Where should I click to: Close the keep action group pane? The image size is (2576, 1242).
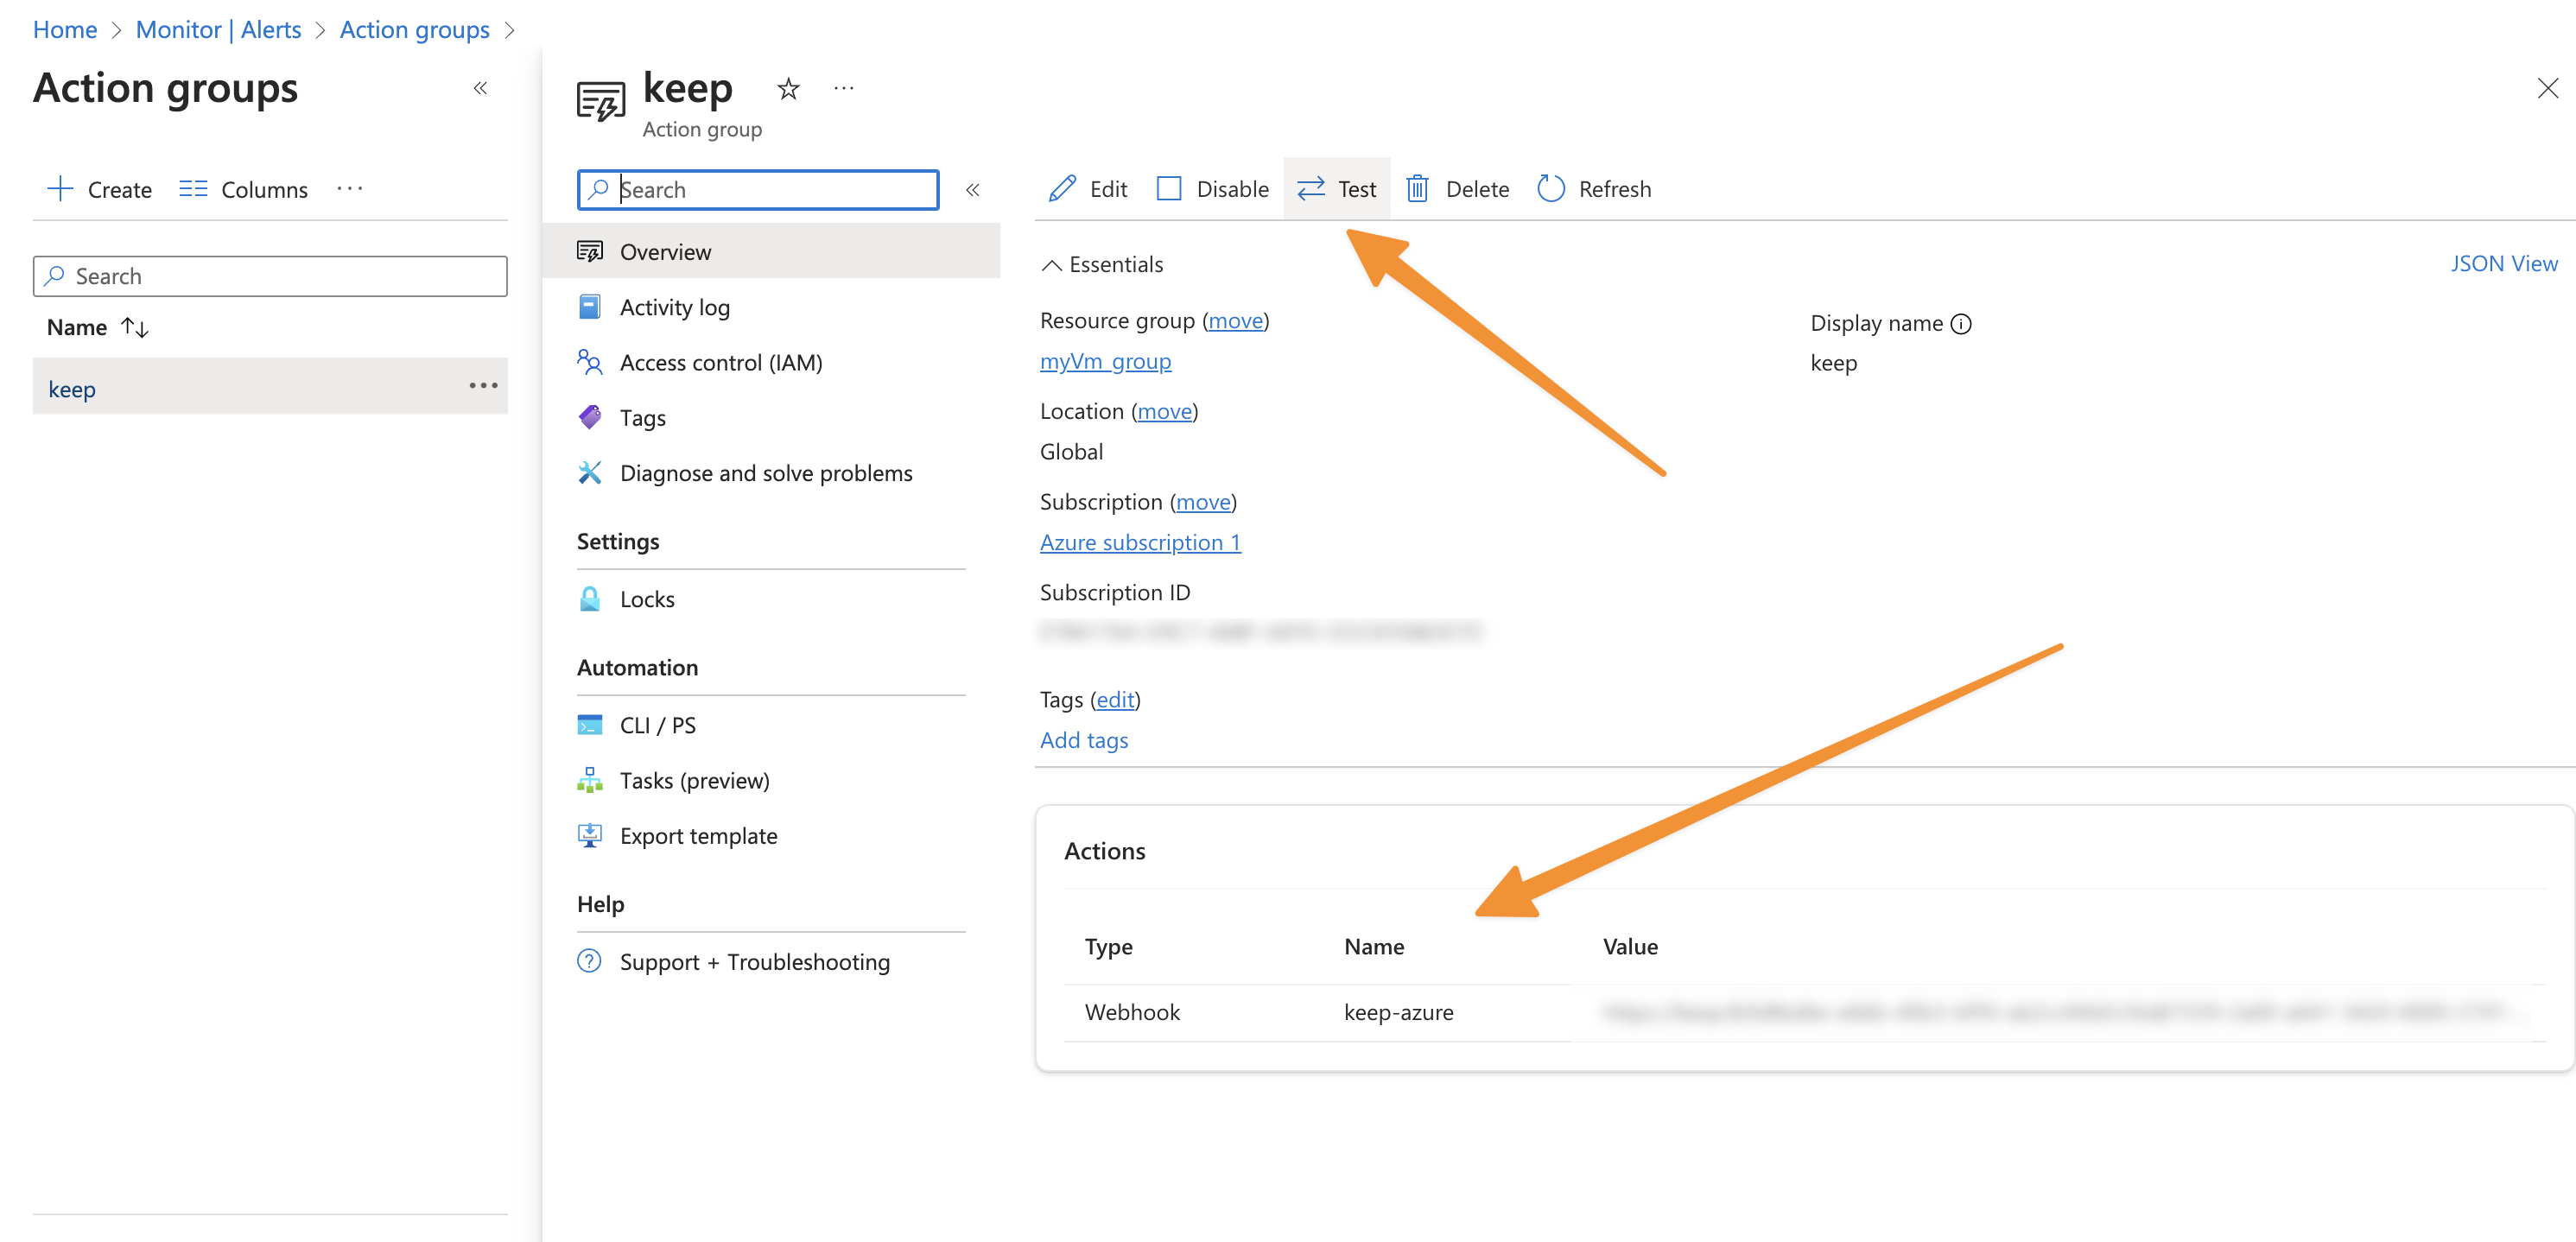coord(2547,88)
